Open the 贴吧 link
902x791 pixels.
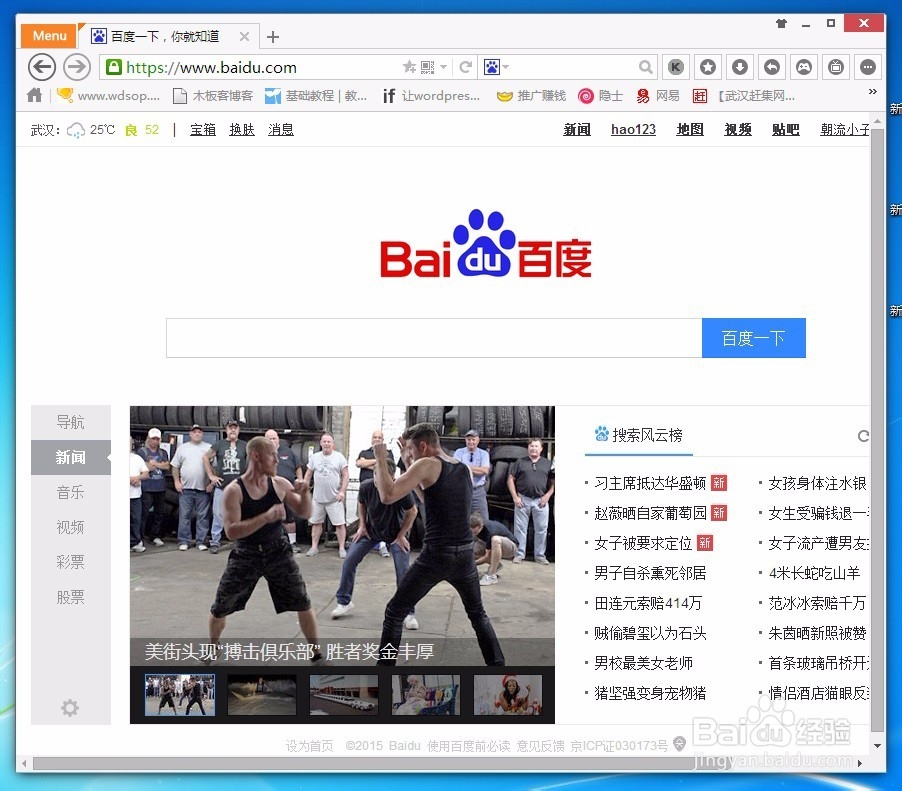tap(786, 130)
